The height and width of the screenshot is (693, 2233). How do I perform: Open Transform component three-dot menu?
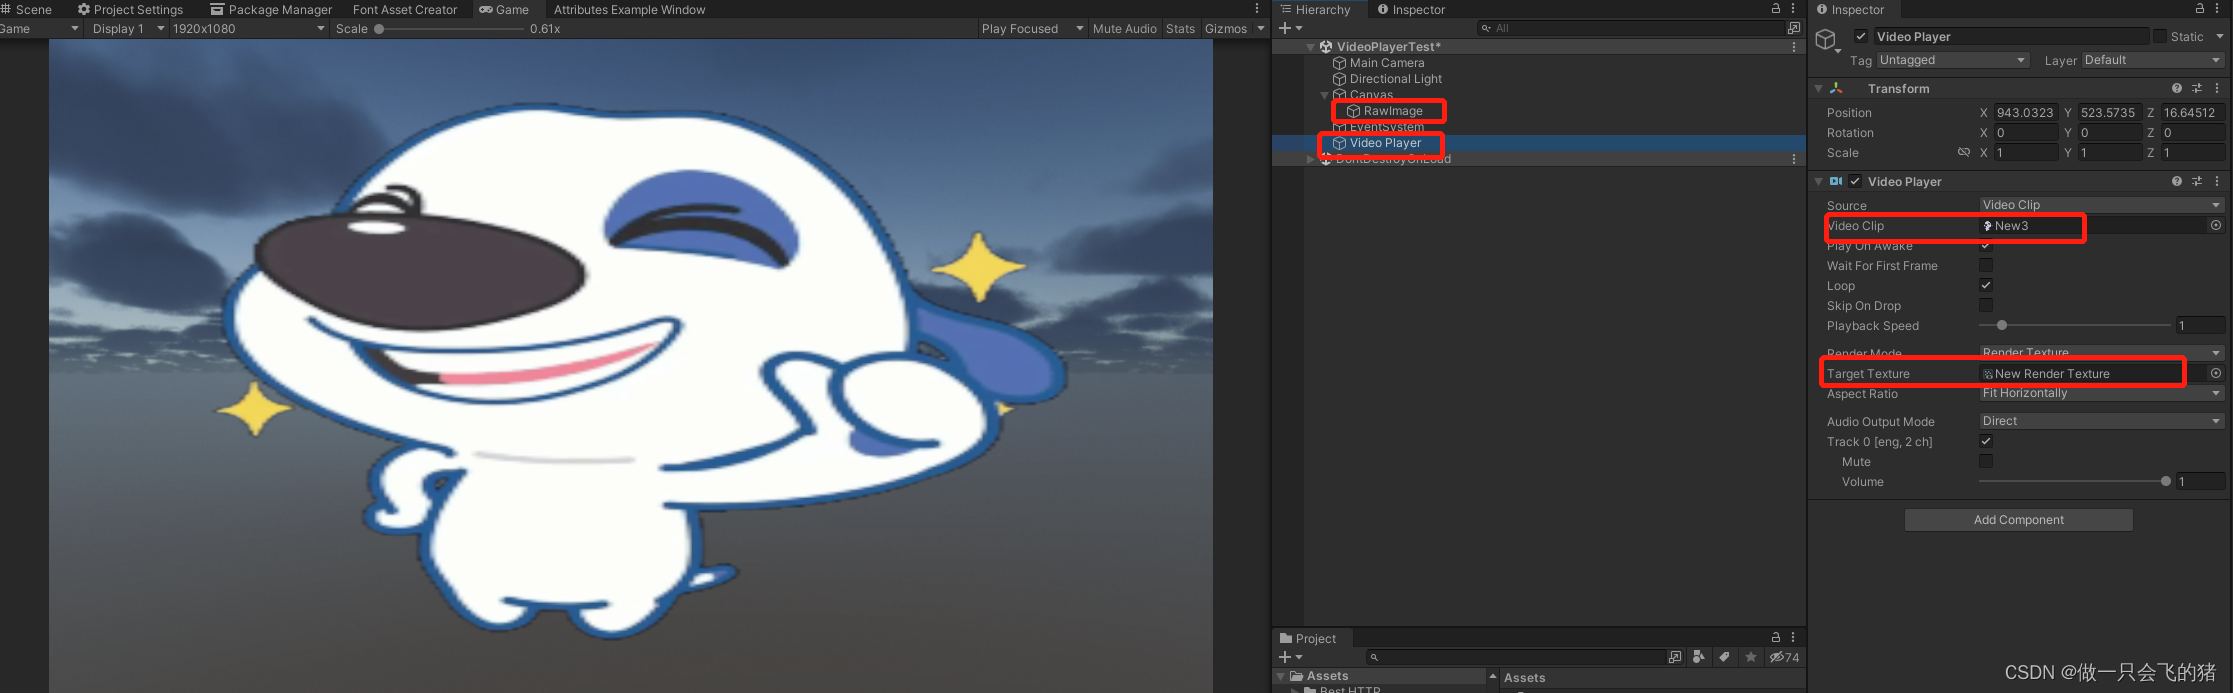click(2217, 88)
